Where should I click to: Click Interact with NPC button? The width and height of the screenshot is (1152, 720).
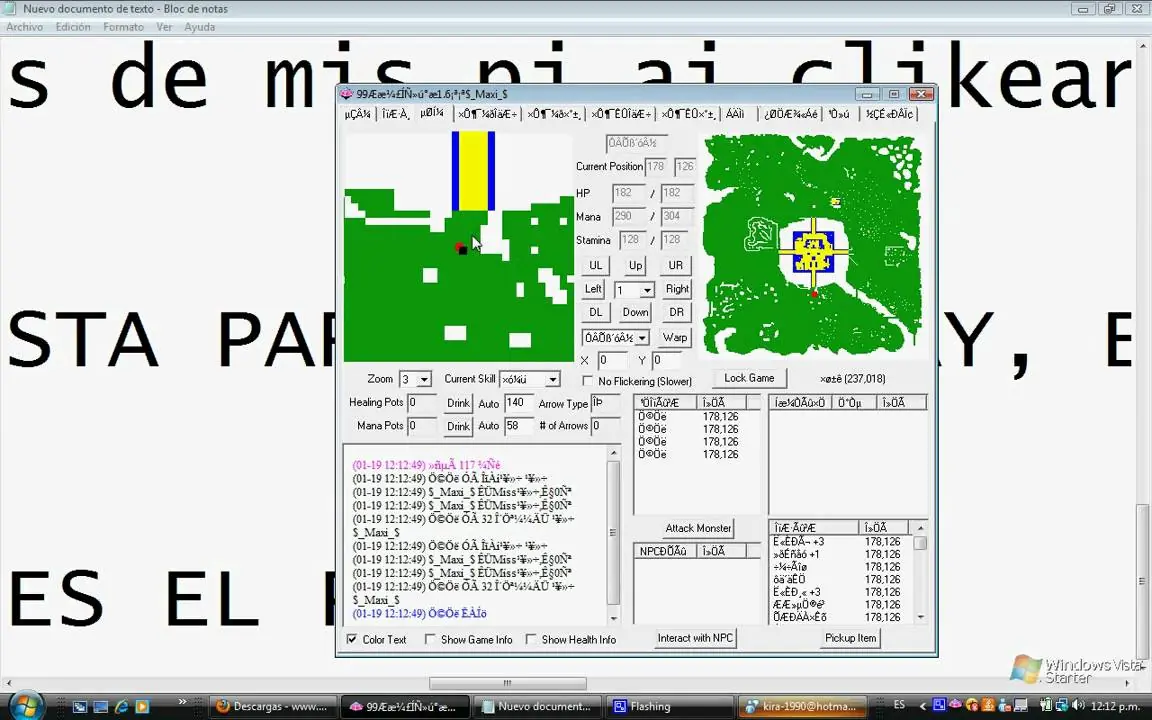695,638
